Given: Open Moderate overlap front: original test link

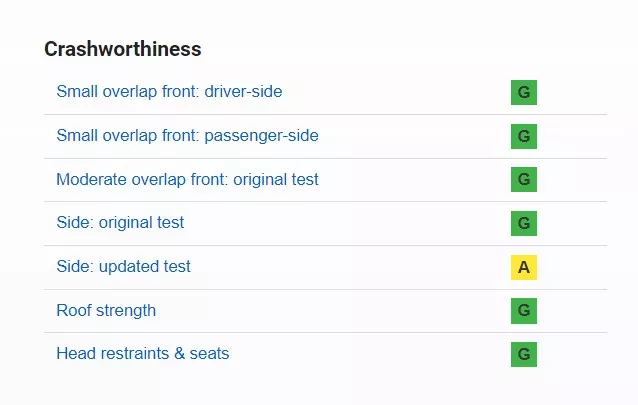Looking at the screenshot, I should [x=187, y=179].
